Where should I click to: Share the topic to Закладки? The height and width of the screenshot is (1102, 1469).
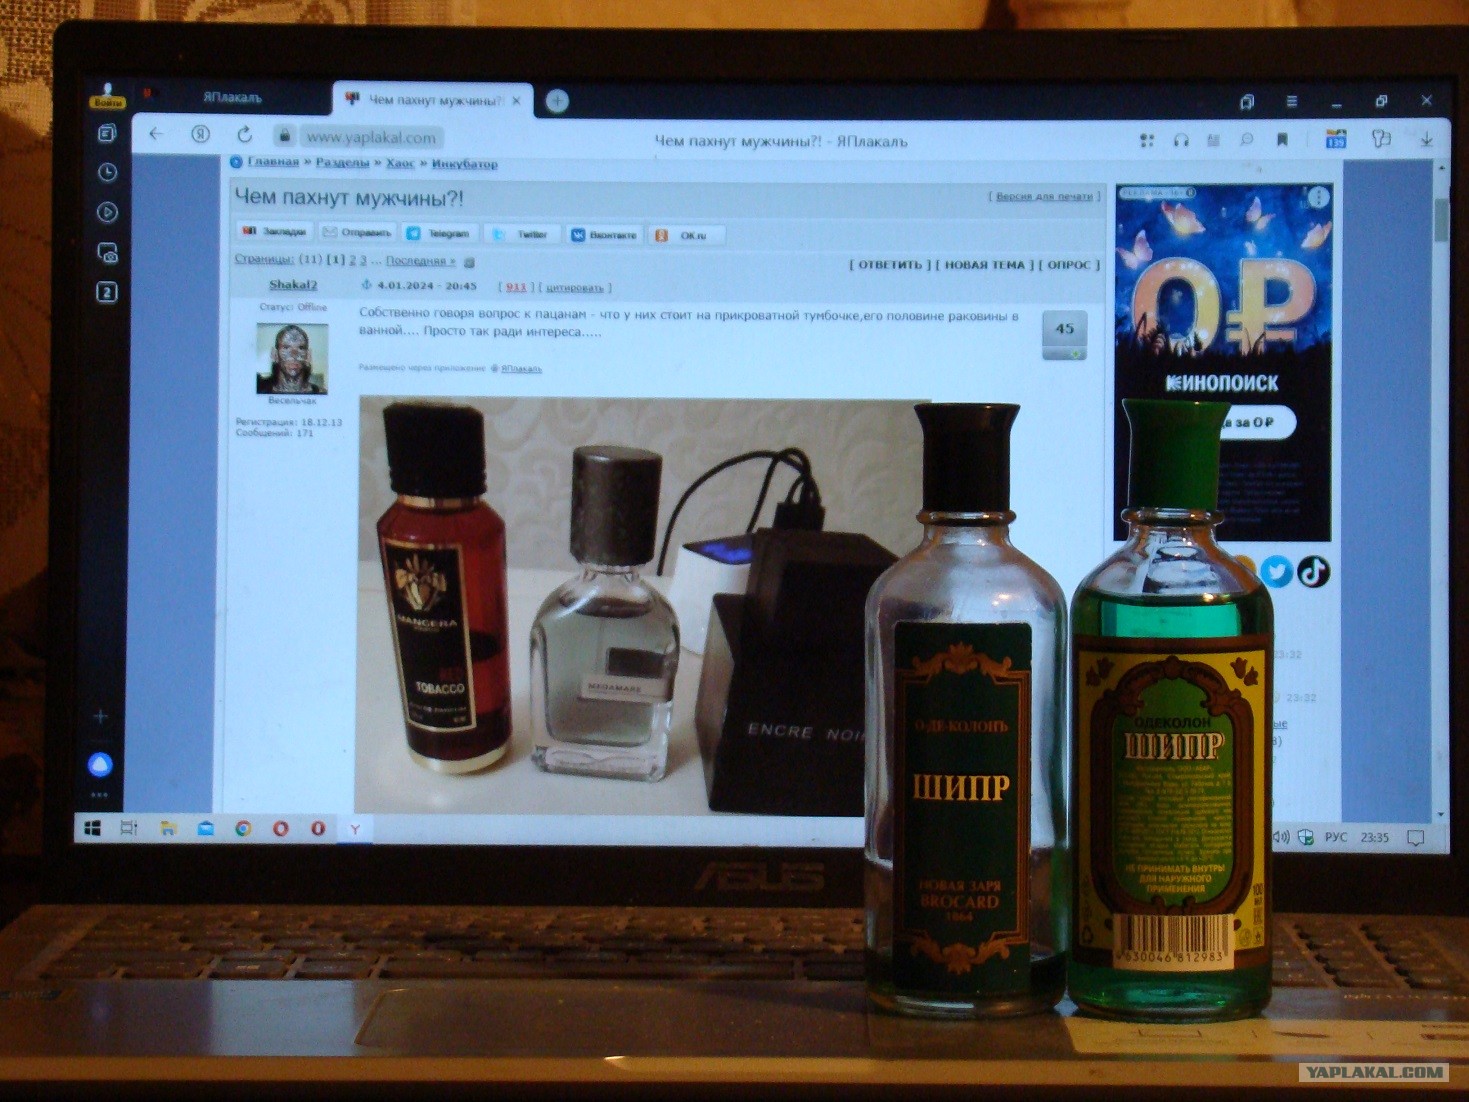click(x=275, y=232)
